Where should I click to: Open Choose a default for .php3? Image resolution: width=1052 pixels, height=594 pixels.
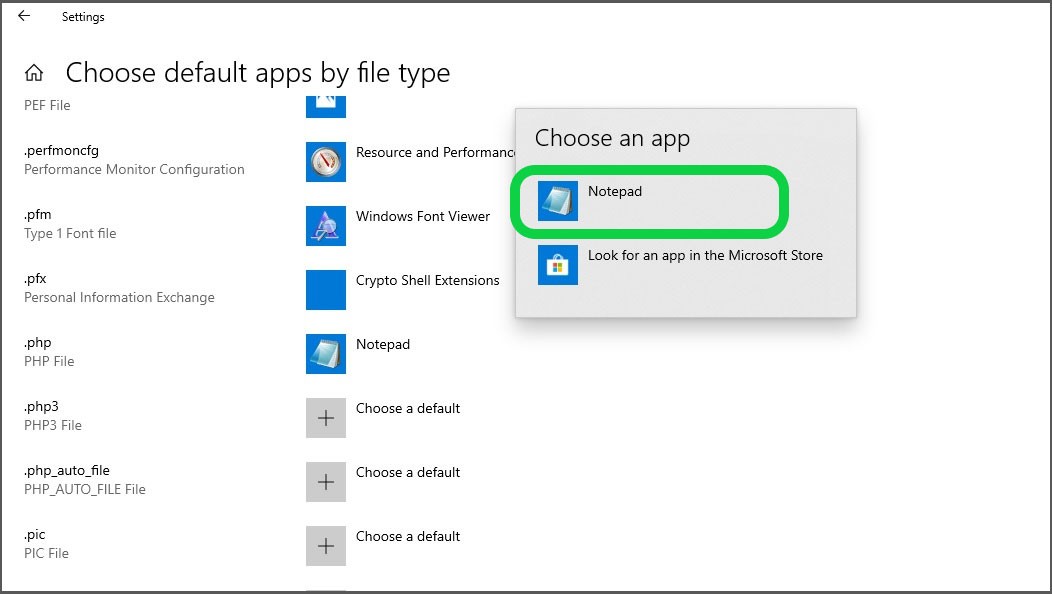[408, 408]
